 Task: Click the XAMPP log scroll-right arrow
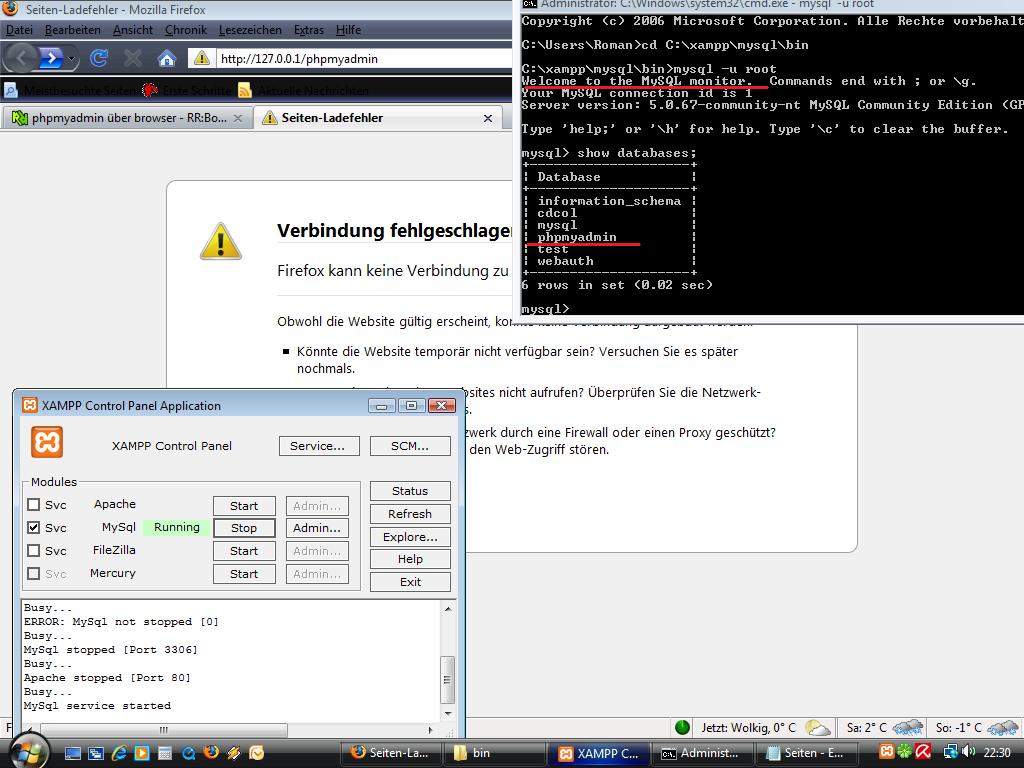[x=430, y=729]
